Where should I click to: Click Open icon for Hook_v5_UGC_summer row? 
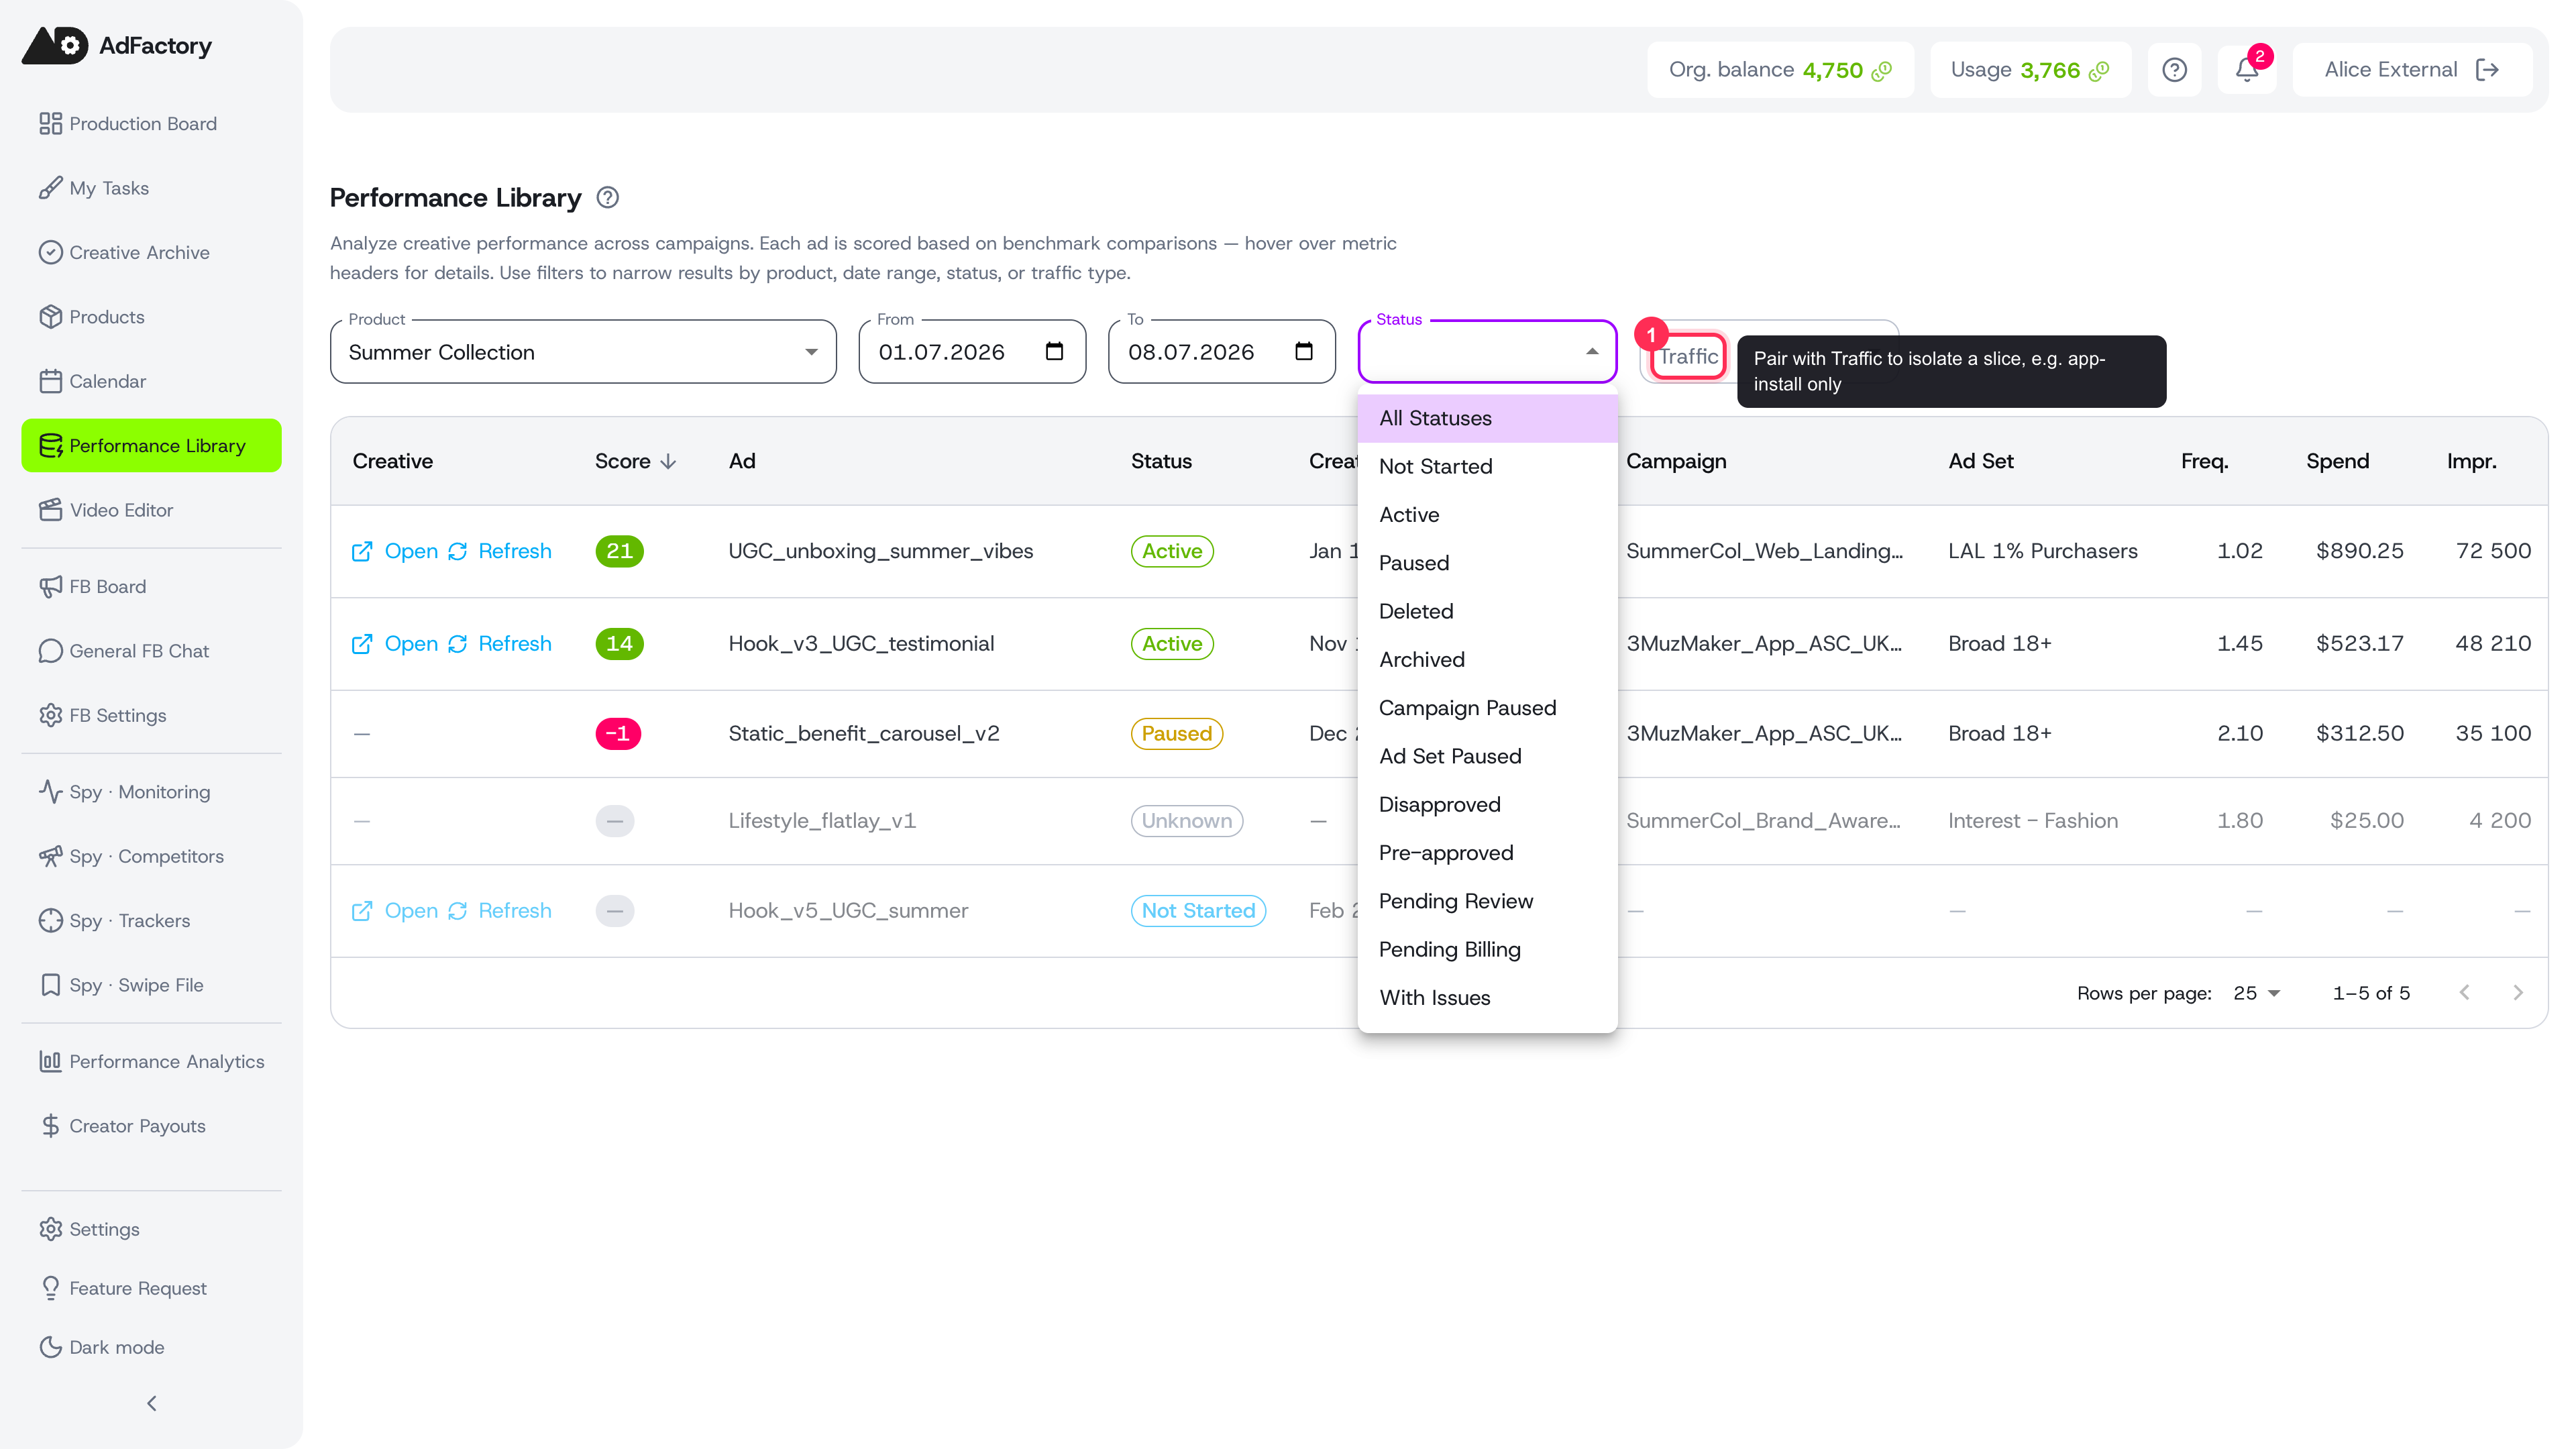362,911
